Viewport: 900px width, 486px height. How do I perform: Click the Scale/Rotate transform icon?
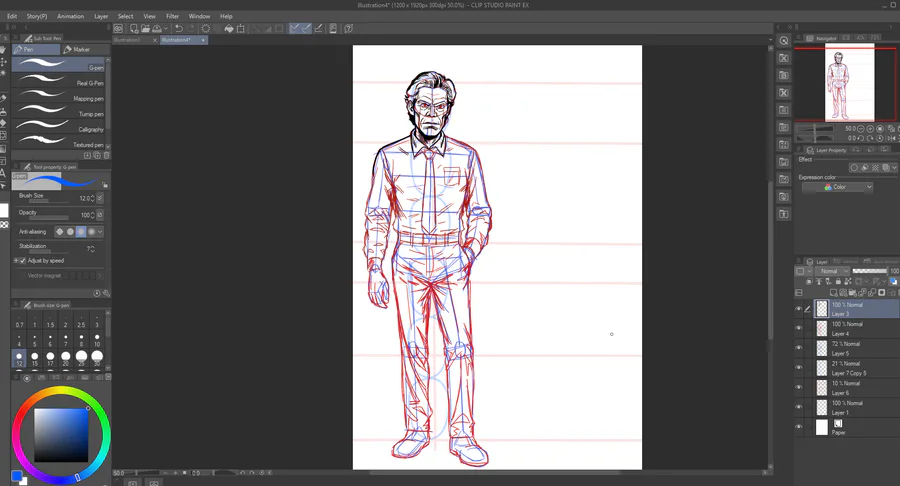click(240, 28)
